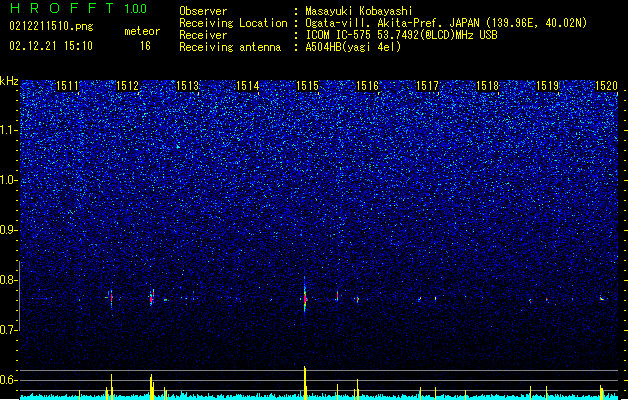The width and height of the screenshot is (629, 400).
Task: Click the 1.0 kHz frequency tick label
Action: coord(9,180)
